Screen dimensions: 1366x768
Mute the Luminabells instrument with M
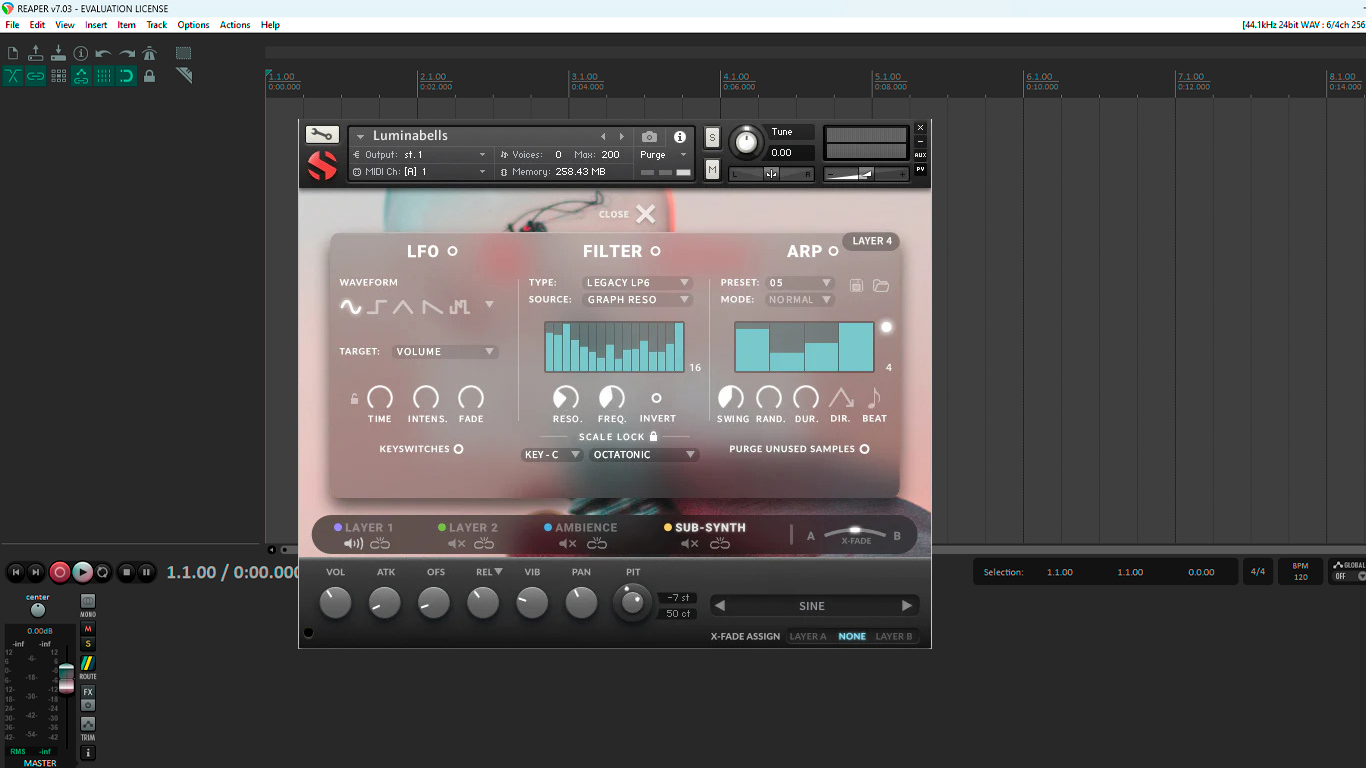712,170
